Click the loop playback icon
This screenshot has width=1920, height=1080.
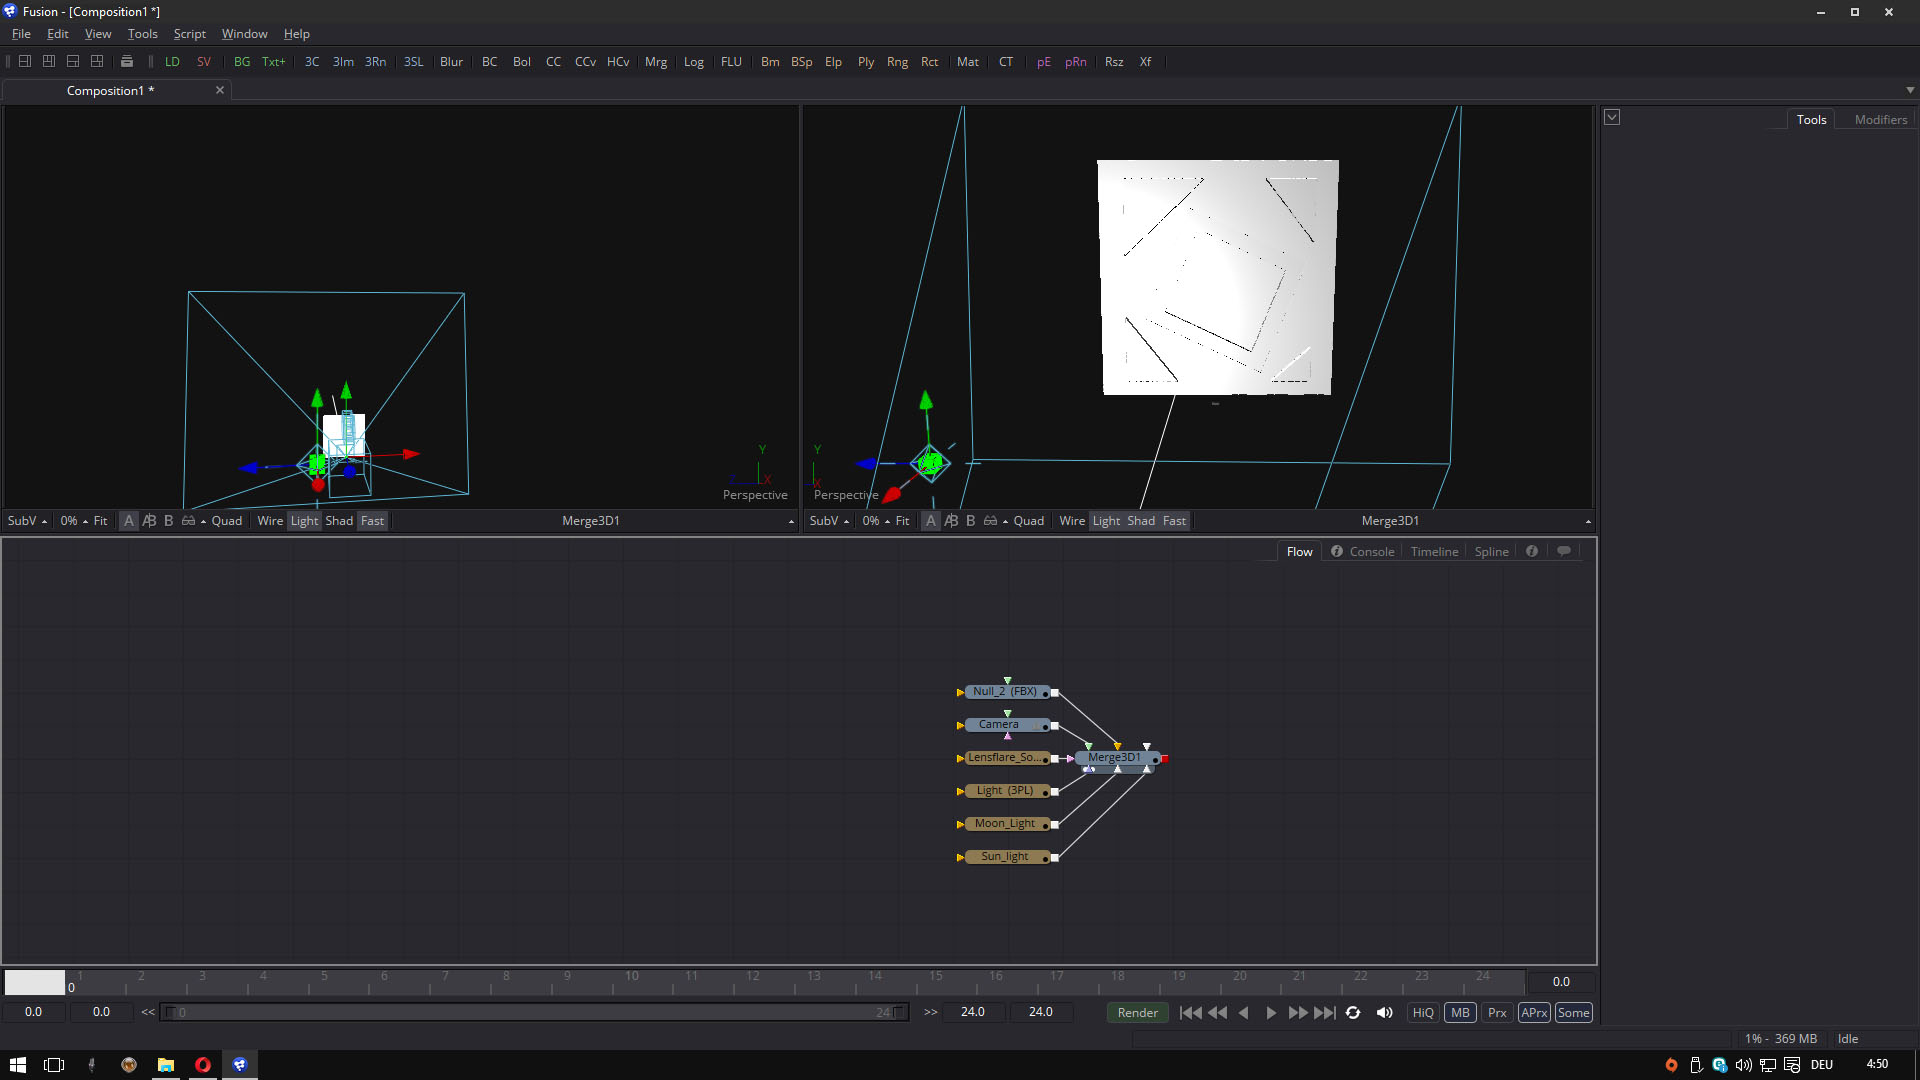(1353, 1013)
